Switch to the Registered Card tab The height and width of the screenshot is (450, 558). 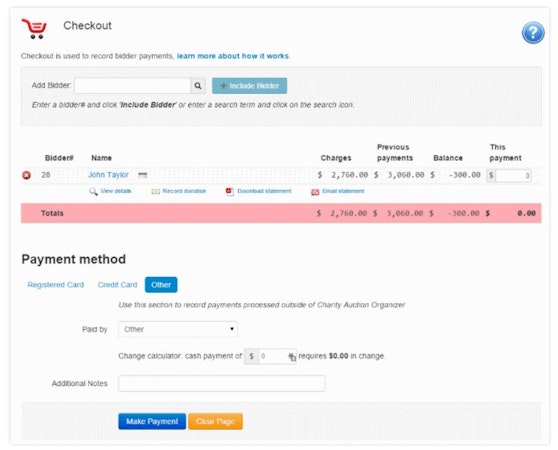coord(56,285)
